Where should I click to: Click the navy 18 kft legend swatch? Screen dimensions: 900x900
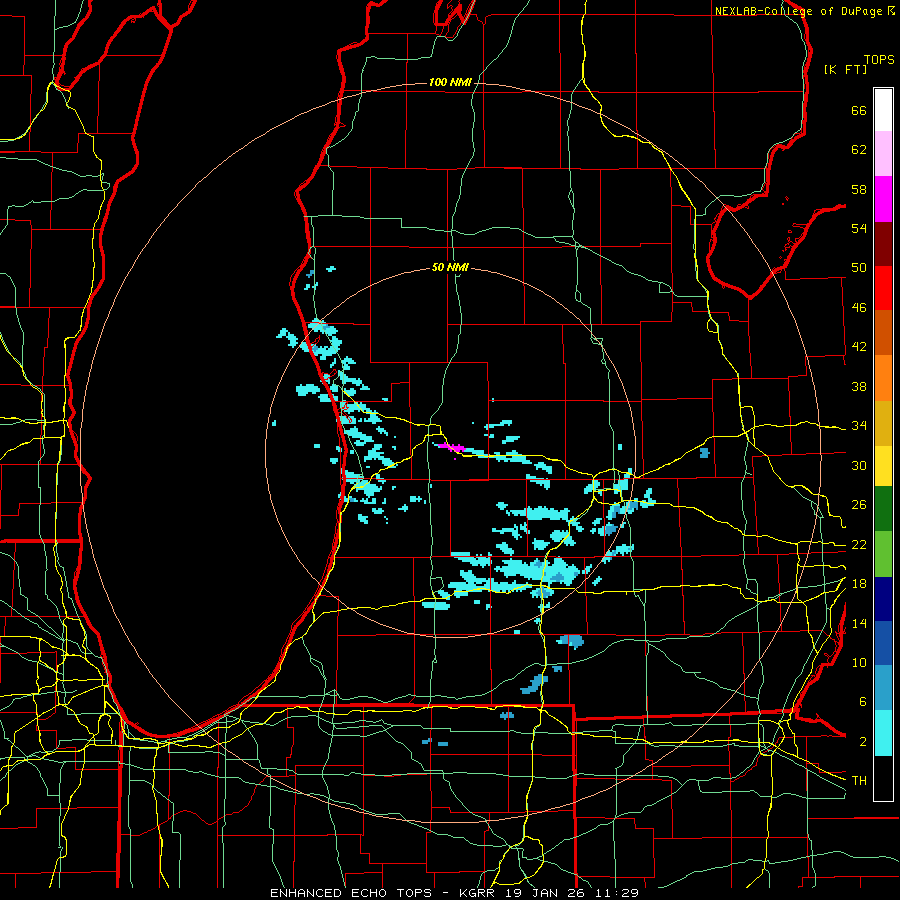883,599
